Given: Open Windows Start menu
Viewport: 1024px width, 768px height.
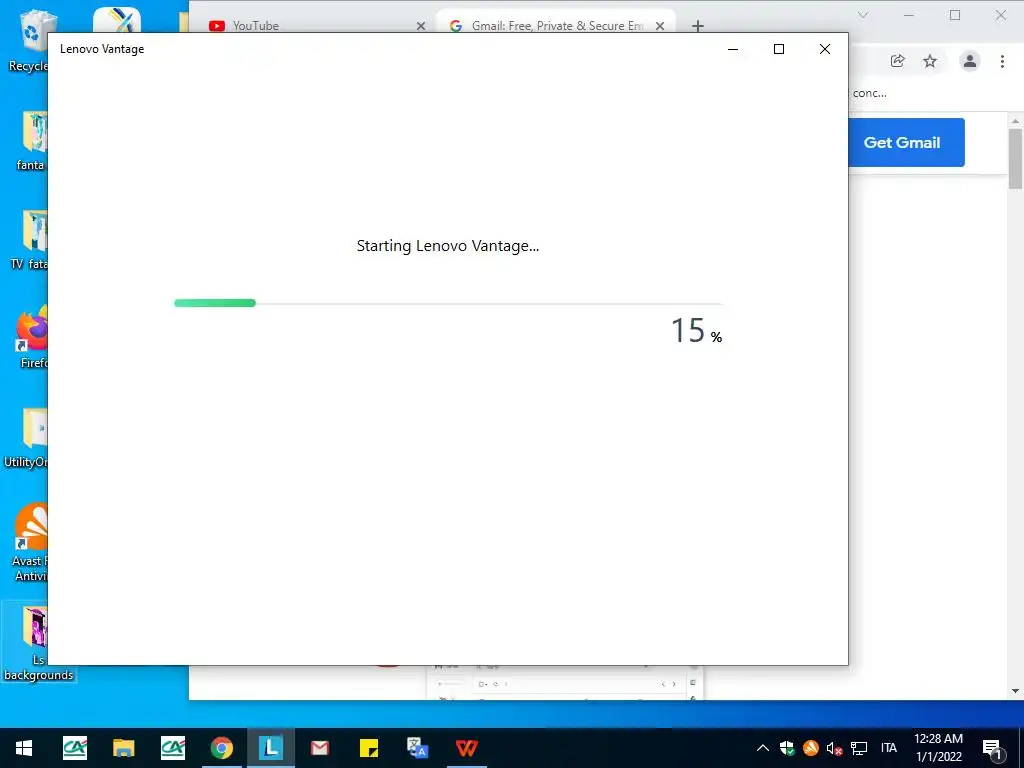Looking at the screenshot, I should [x=24, y=748].
